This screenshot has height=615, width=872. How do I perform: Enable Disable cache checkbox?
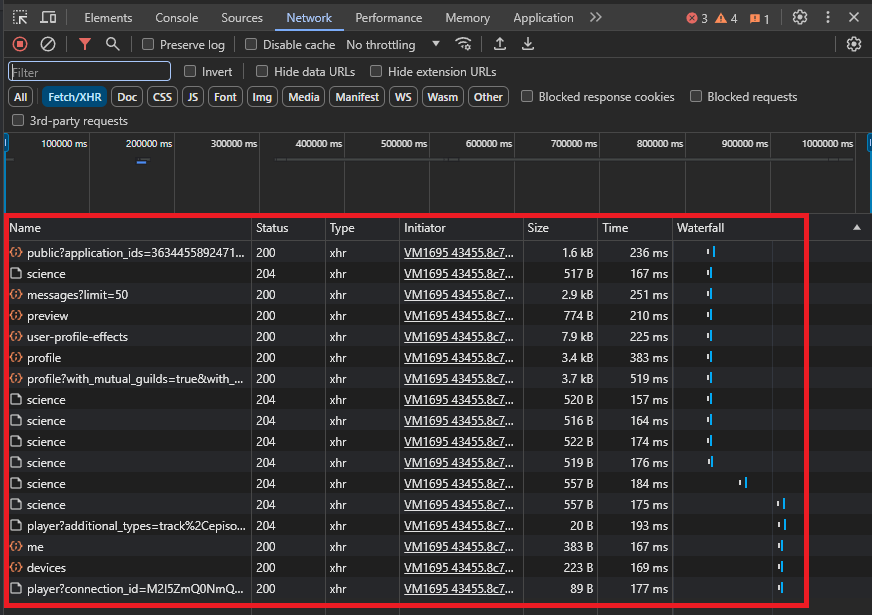coord(251,44)
